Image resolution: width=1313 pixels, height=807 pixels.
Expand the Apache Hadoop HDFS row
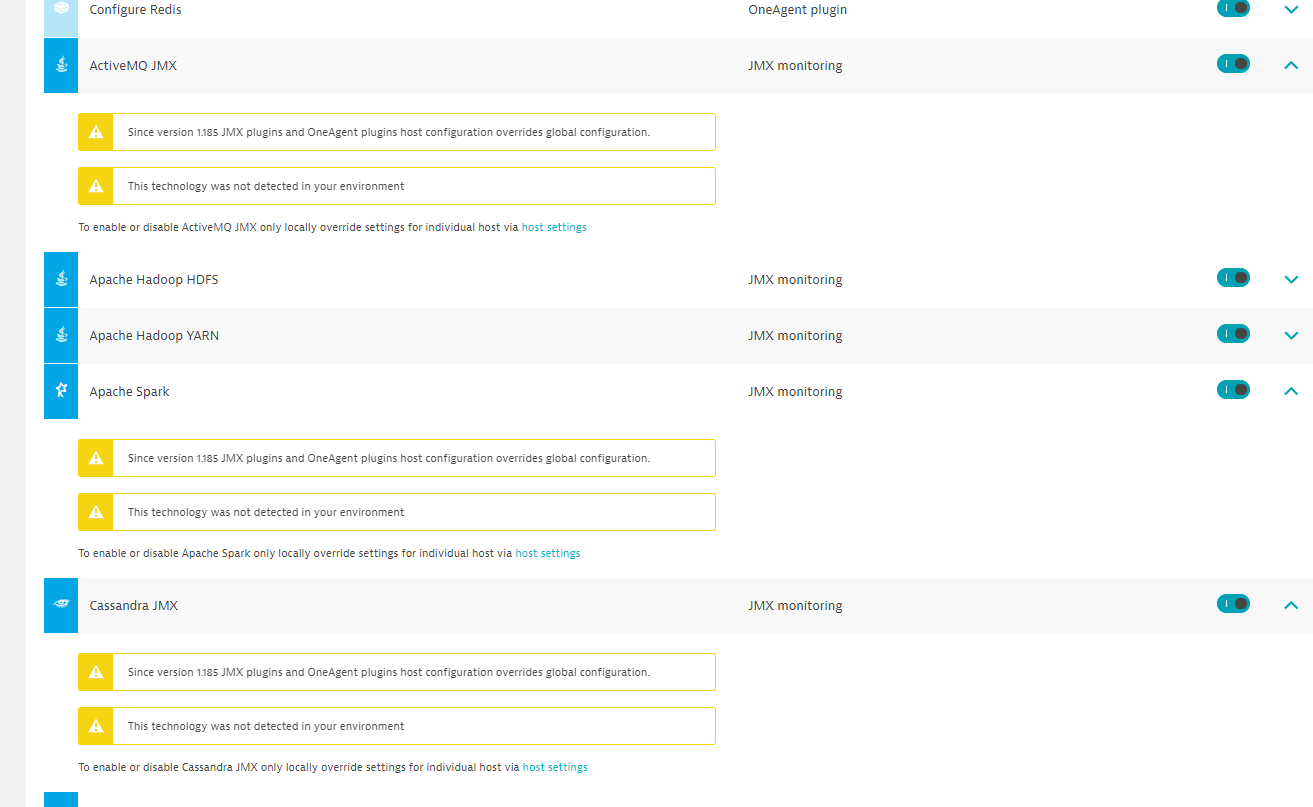[1290, 280]
